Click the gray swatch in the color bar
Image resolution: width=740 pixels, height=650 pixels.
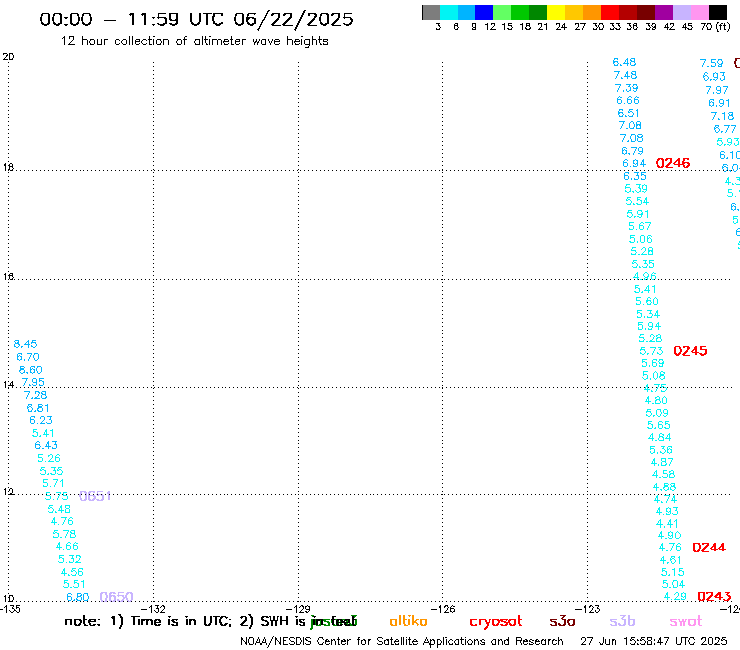[x=431, y=12]
